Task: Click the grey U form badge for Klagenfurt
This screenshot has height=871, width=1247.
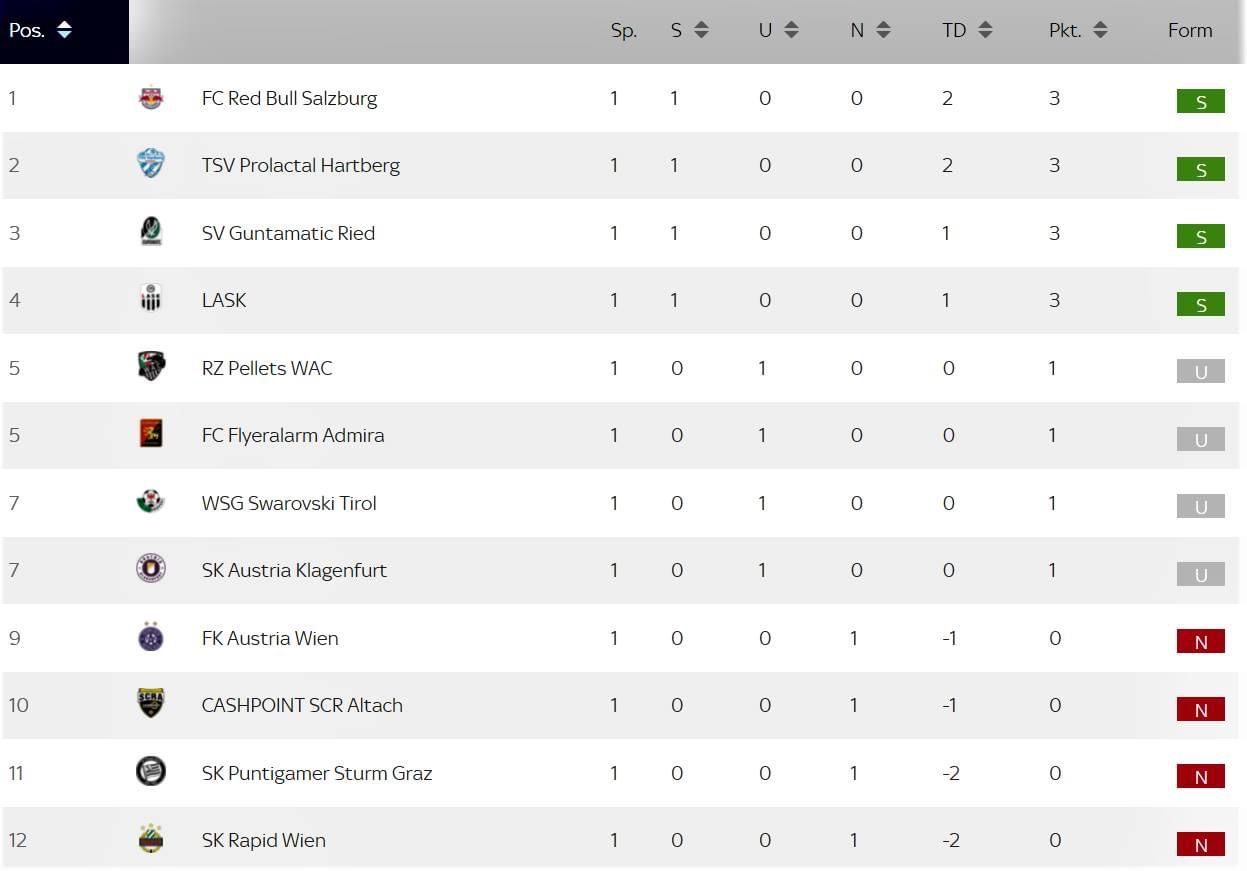Action: click(1201, 574)
